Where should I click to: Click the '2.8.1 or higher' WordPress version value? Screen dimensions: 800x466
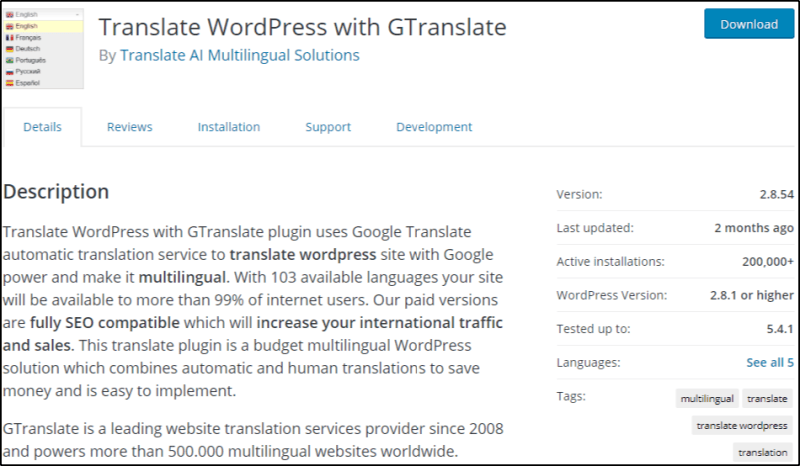click(752, 295)
